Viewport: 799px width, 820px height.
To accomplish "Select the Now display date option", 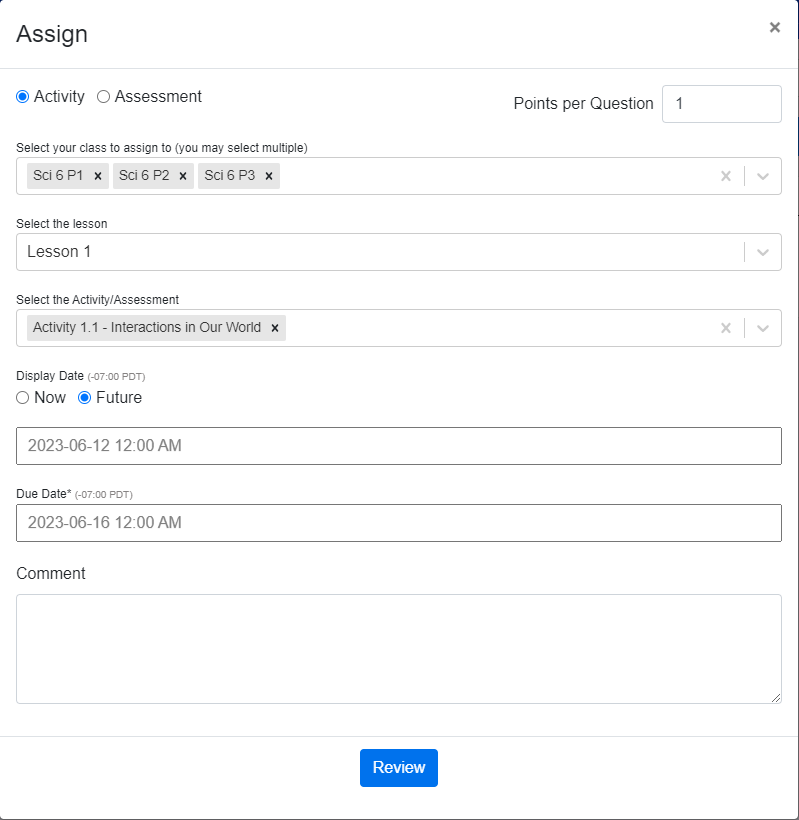I will [21, 397].
